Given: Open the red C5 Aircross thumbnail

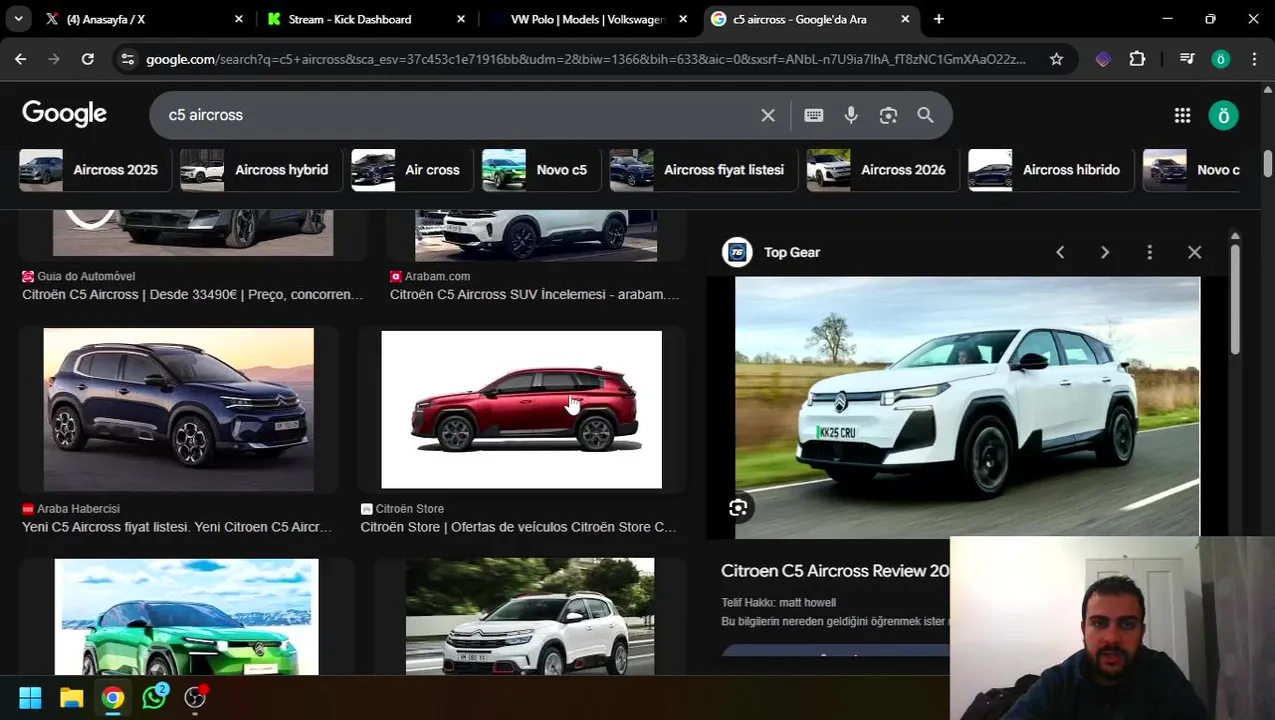Looking at the screenshot, I should tap(521, 409).
